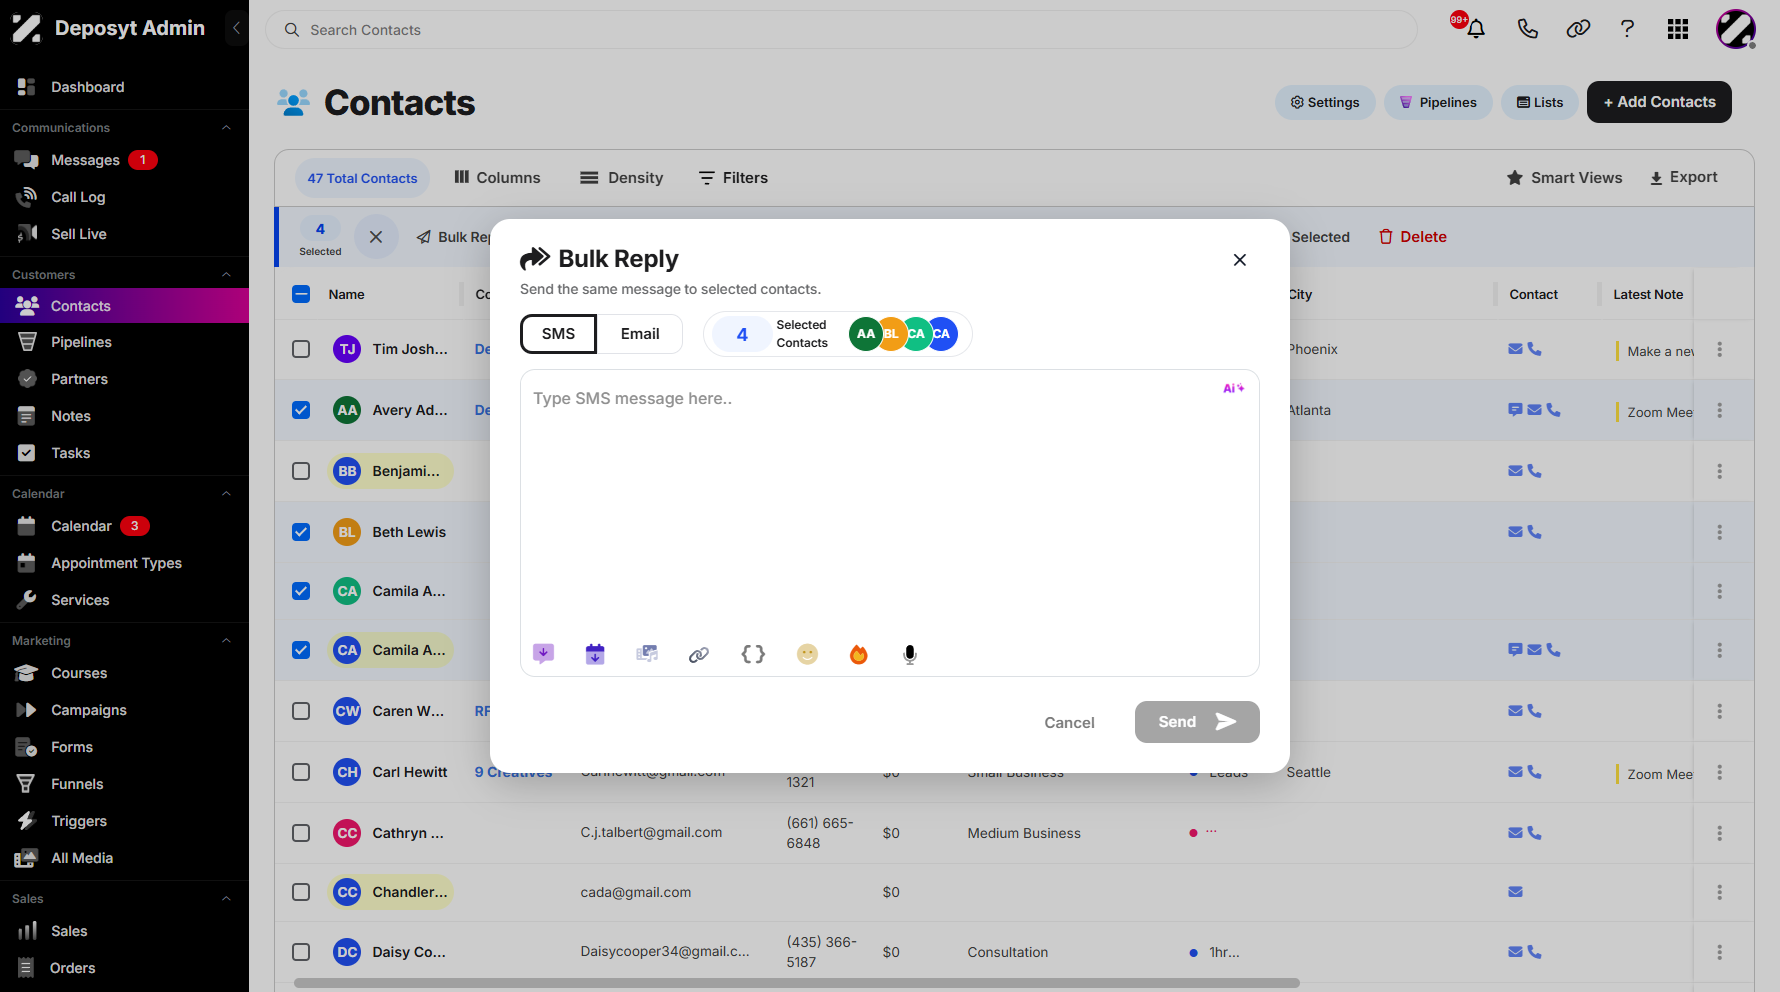Open the Density options

point(621,178)
